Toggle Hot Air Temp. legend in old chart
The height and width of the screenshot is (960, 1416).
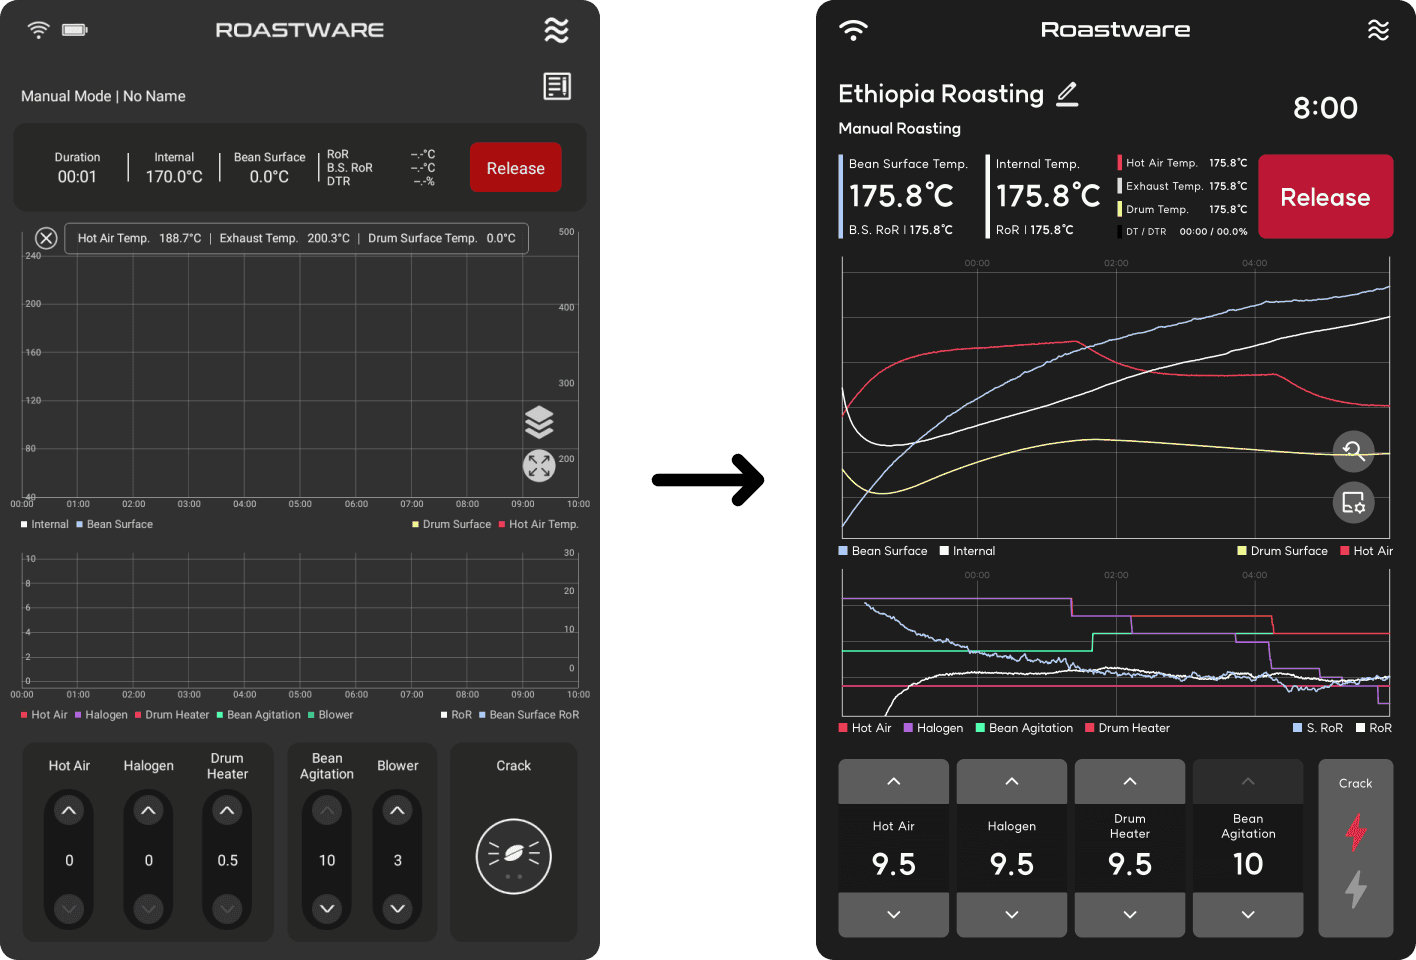(x=538, y=524)
